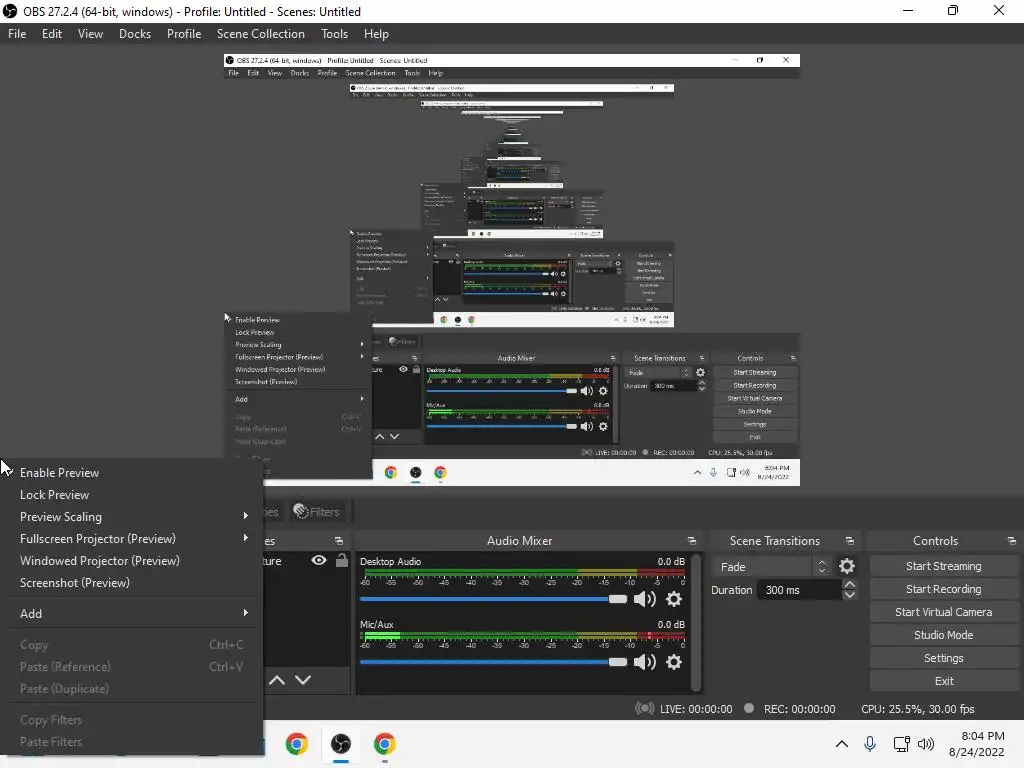Toggle source lock icon
1024x768 pixels.
pos(342,560)
